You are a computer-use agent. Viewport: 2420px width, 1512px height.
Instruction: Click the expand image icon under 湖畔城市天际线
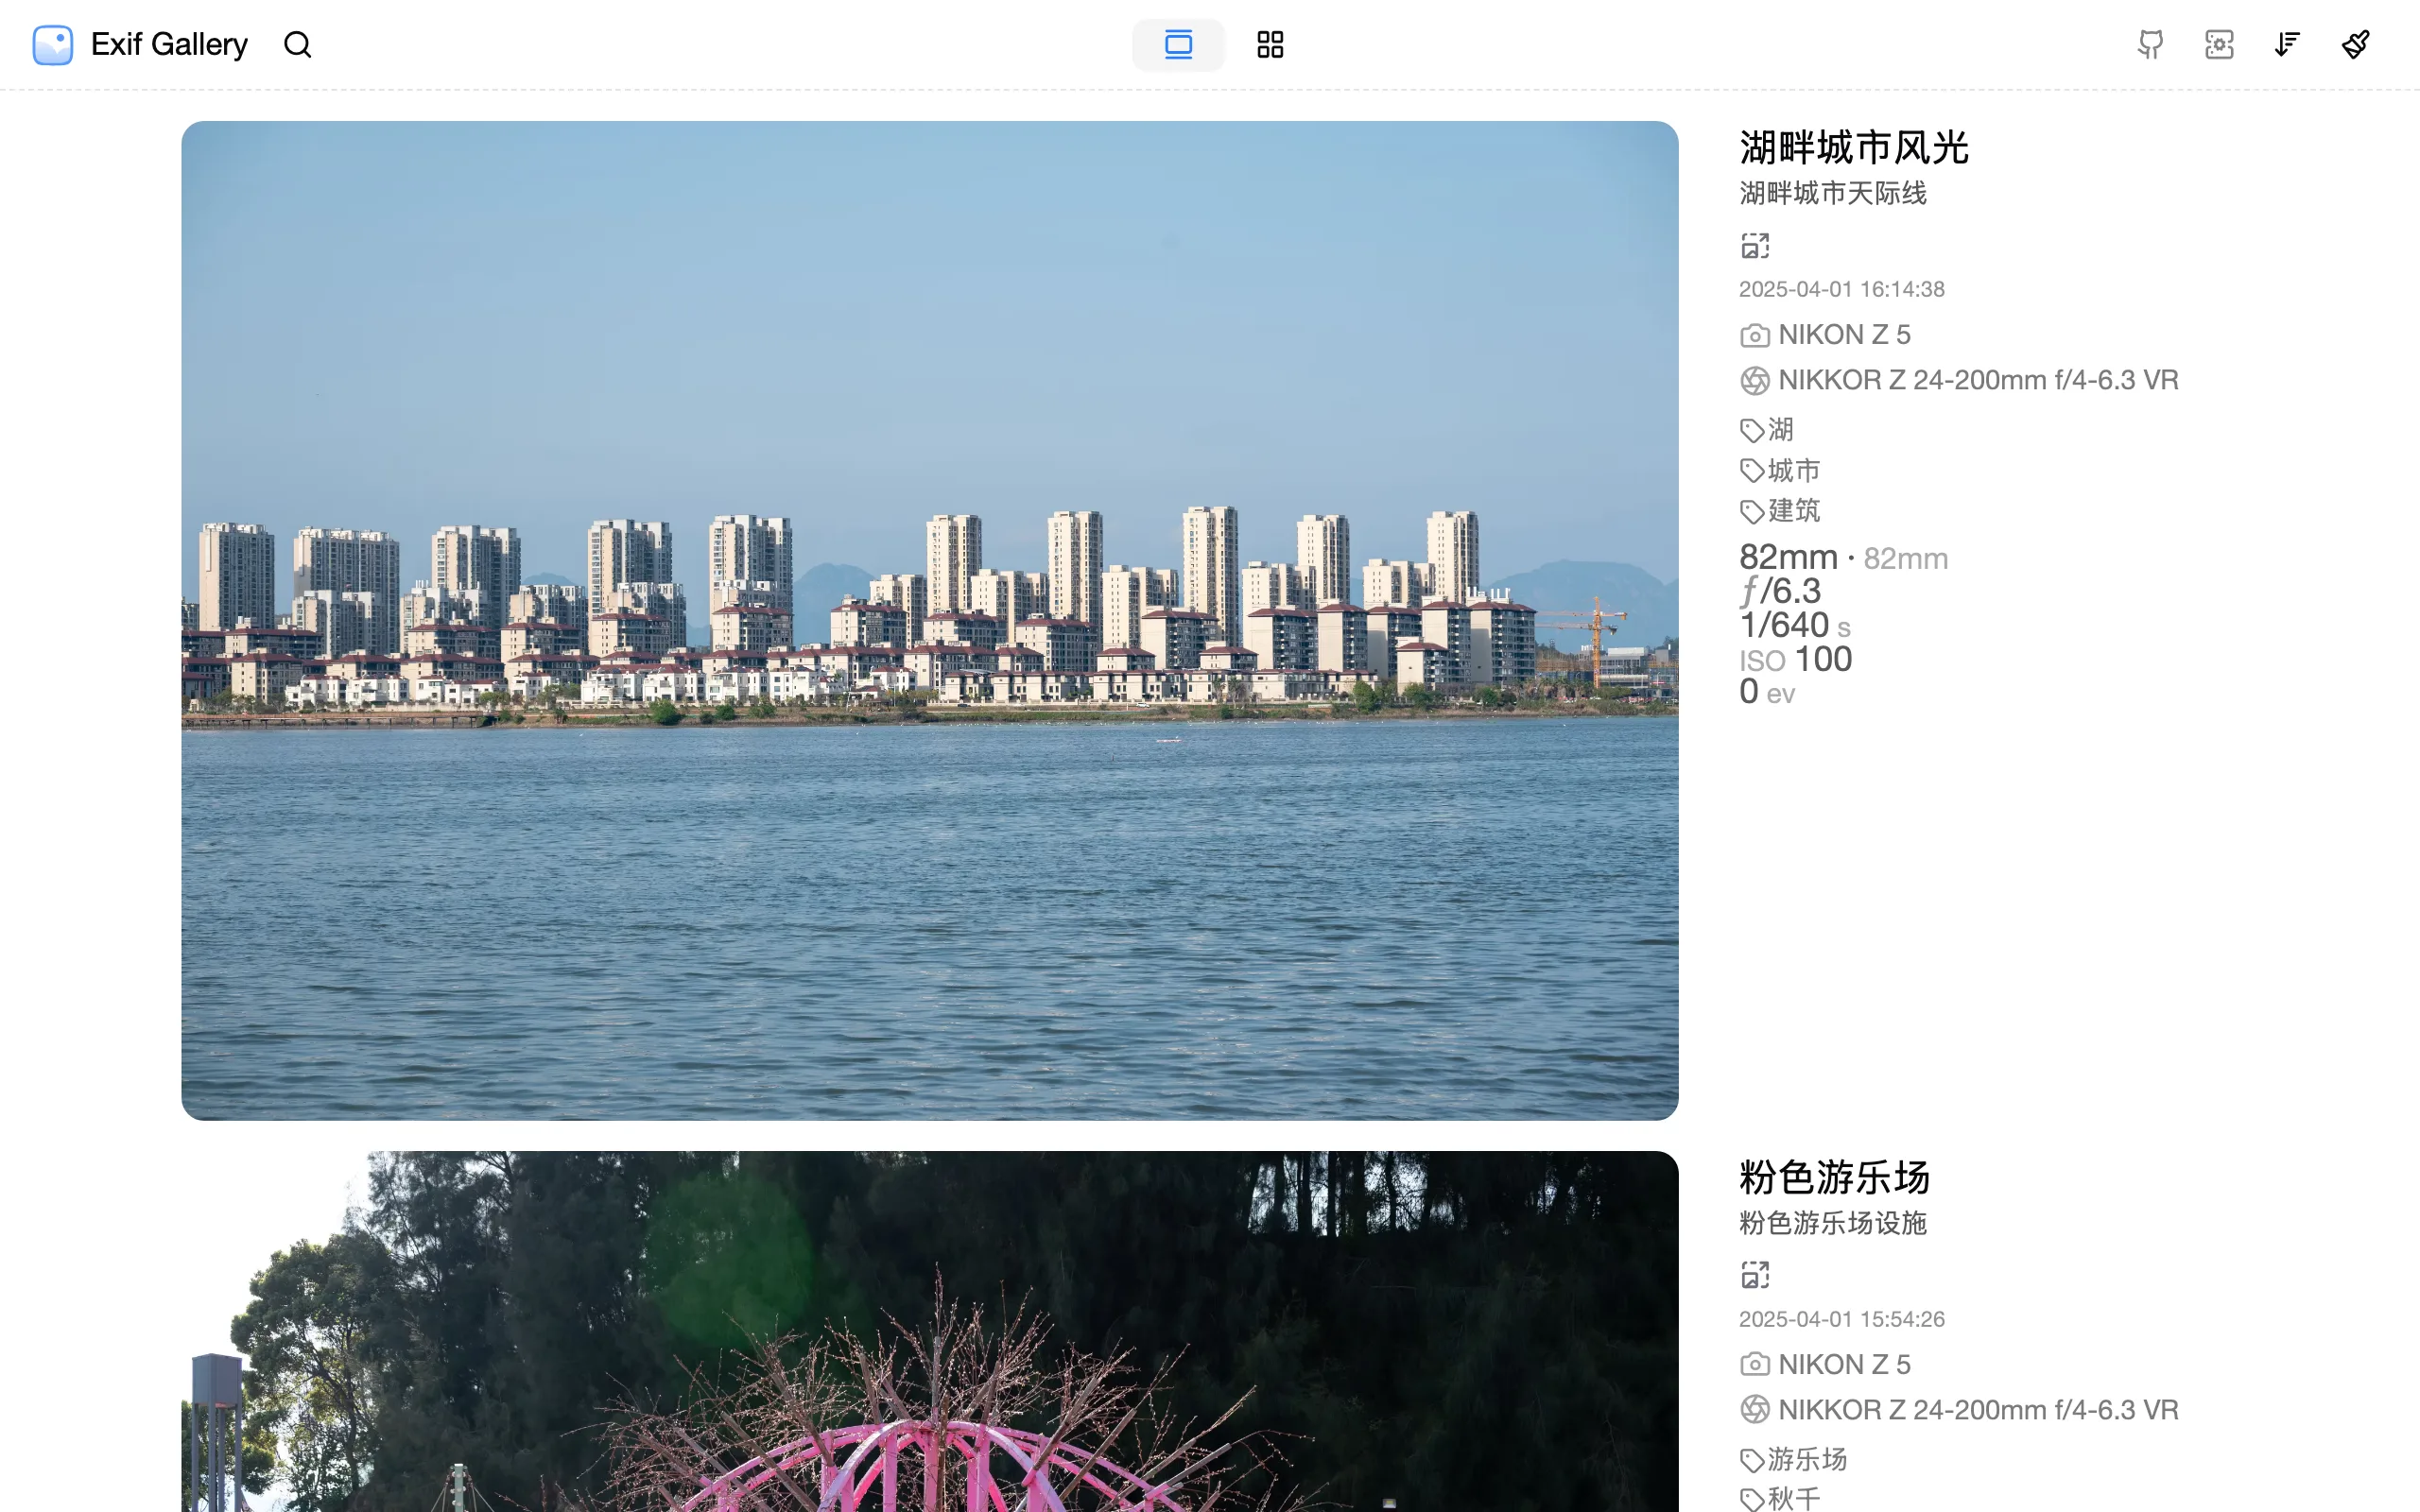[1754, 246]
